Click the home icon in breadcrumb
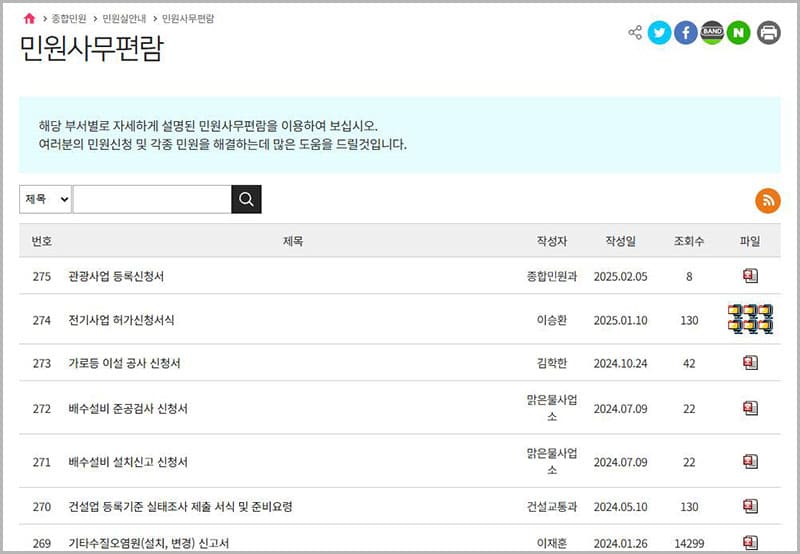Viewport: 800px width, 554px height. pyautogui.click(x=29, y=19)
